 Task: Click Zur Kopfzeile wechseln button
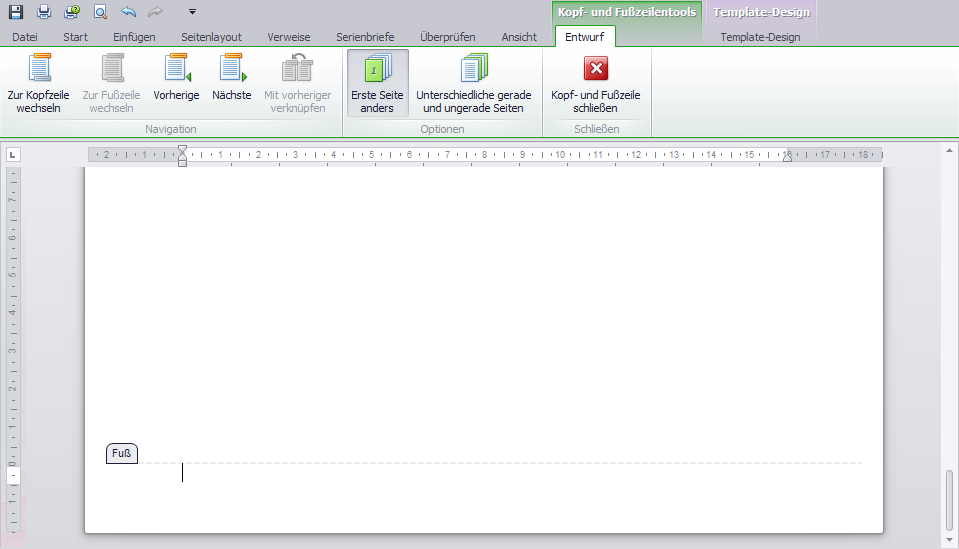[39, 83]
